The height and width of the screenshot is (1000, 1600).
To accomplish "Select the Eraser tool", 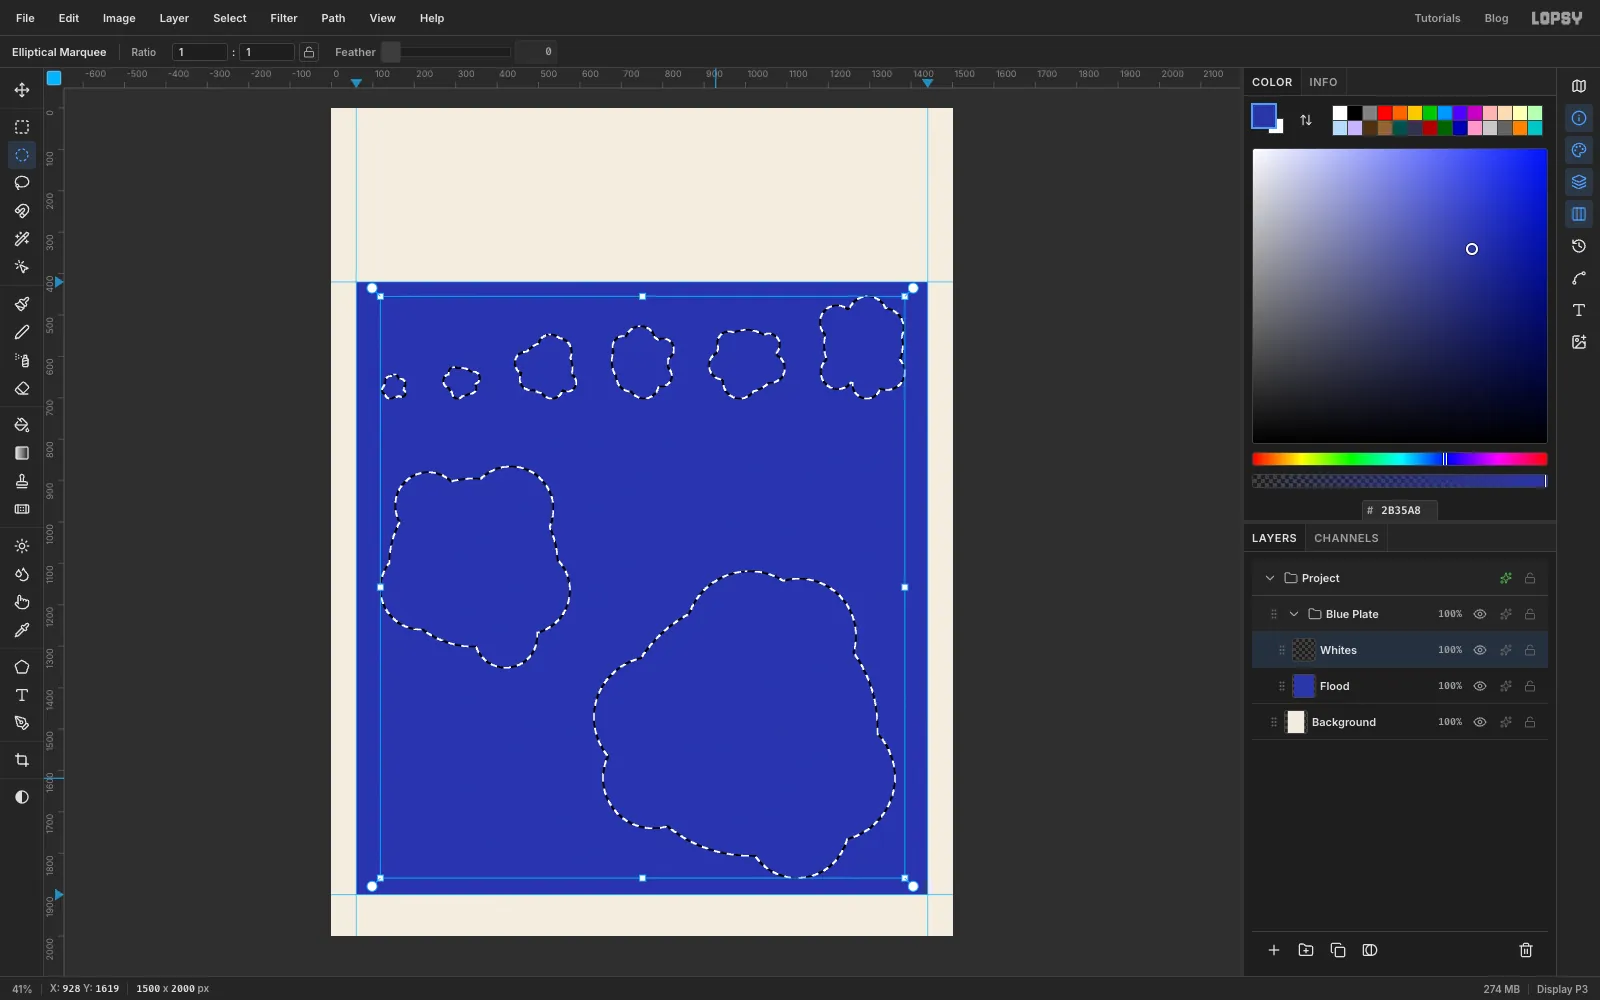I will [x=22, y=389].
